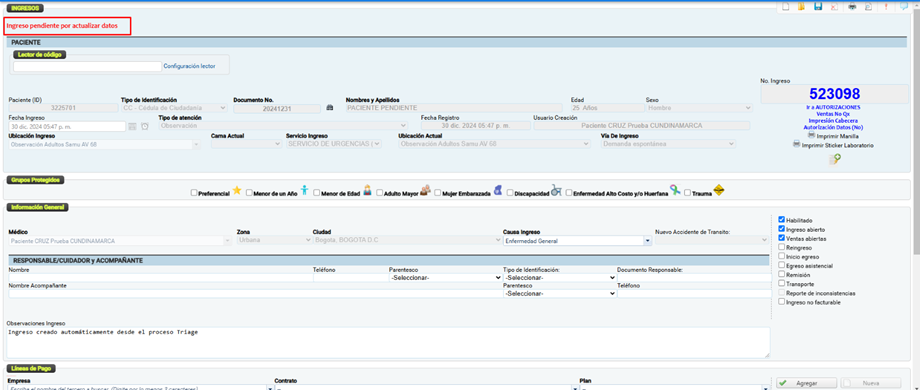The height and width of the screenshot is (390, 920).
Task: Check the Reingreso checkbox
Action: pyautogui.click(x=782, y=247)
